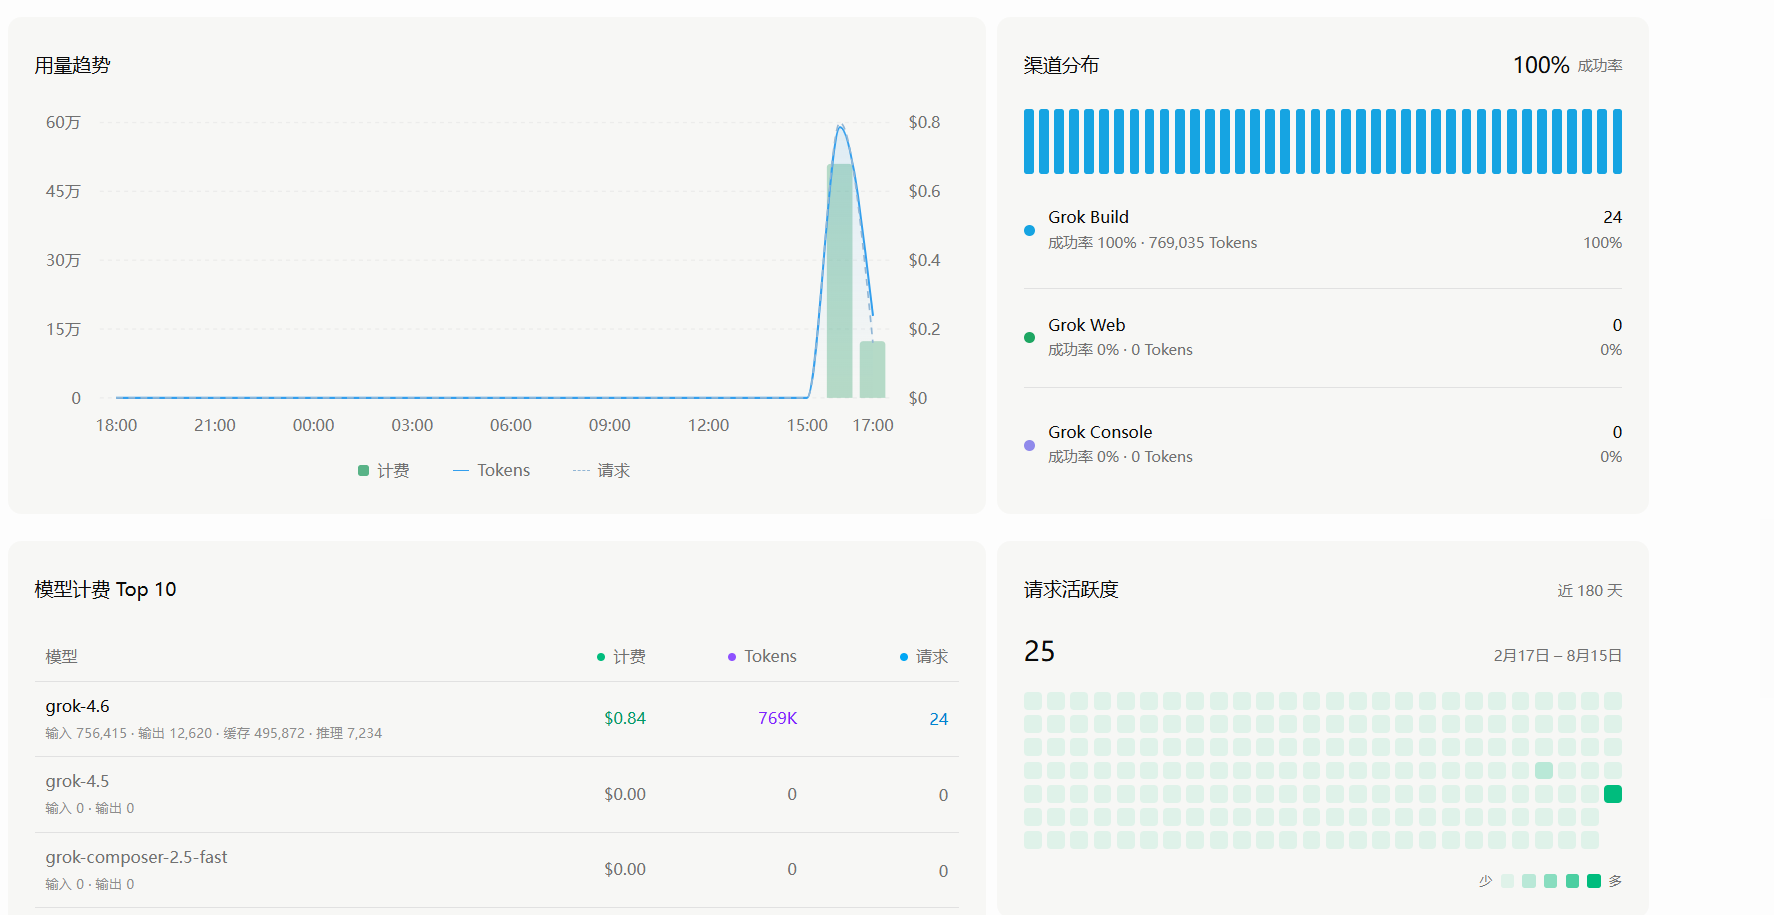Click the blue striped channel distribution bar

(1323, 141)
